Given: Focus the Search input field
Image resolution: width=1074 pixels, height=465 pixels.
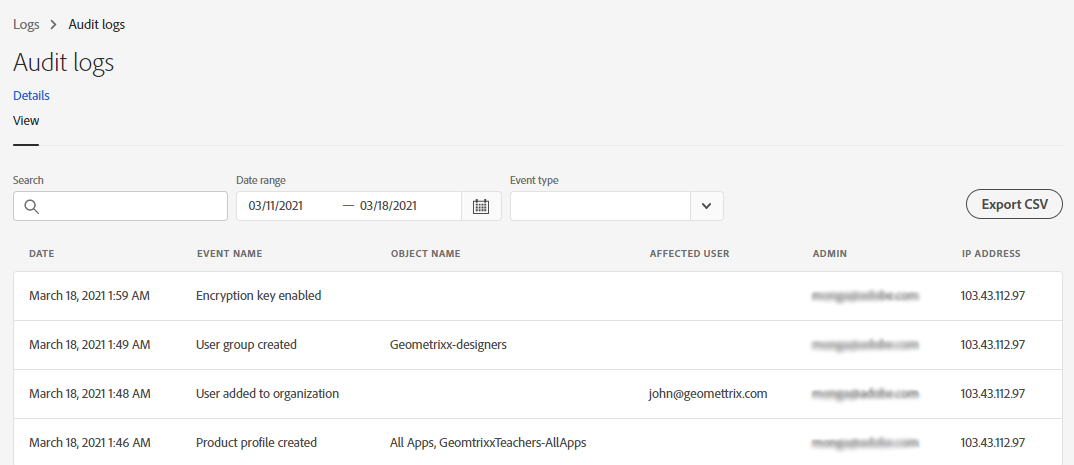Looking at the screenshot, I should (132, 206).
